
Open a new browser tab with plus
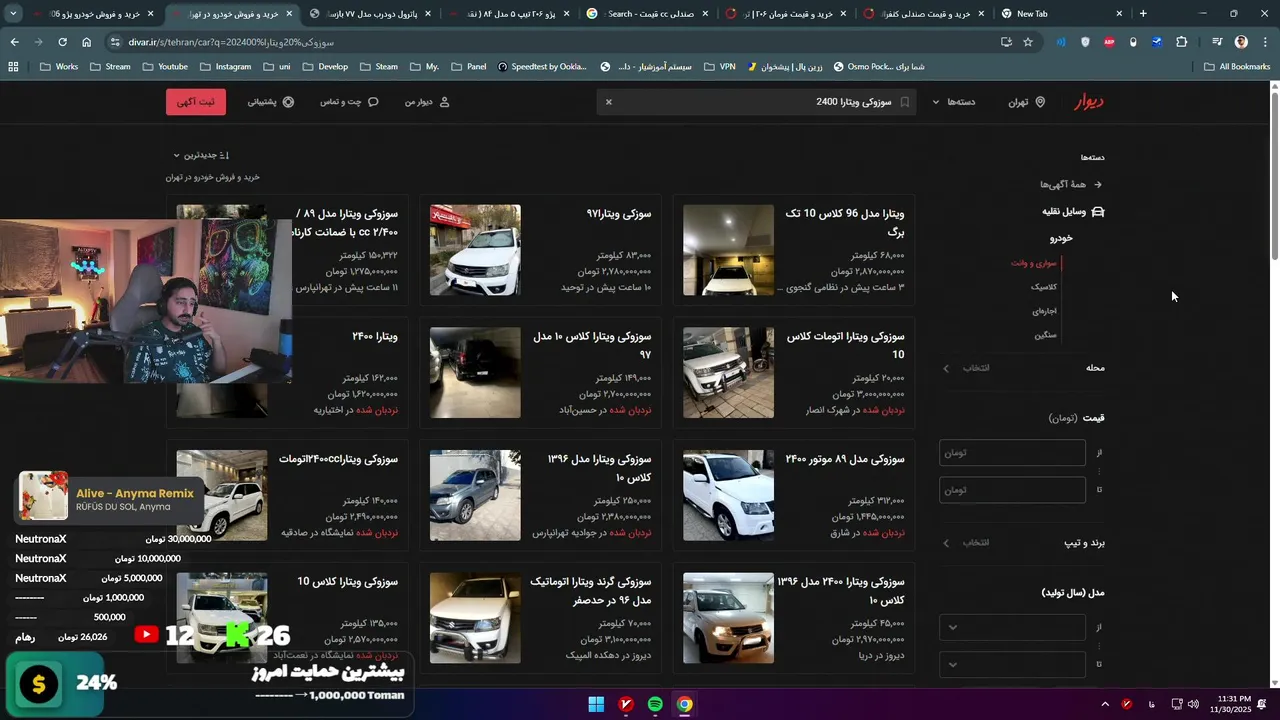point(1143,14)
